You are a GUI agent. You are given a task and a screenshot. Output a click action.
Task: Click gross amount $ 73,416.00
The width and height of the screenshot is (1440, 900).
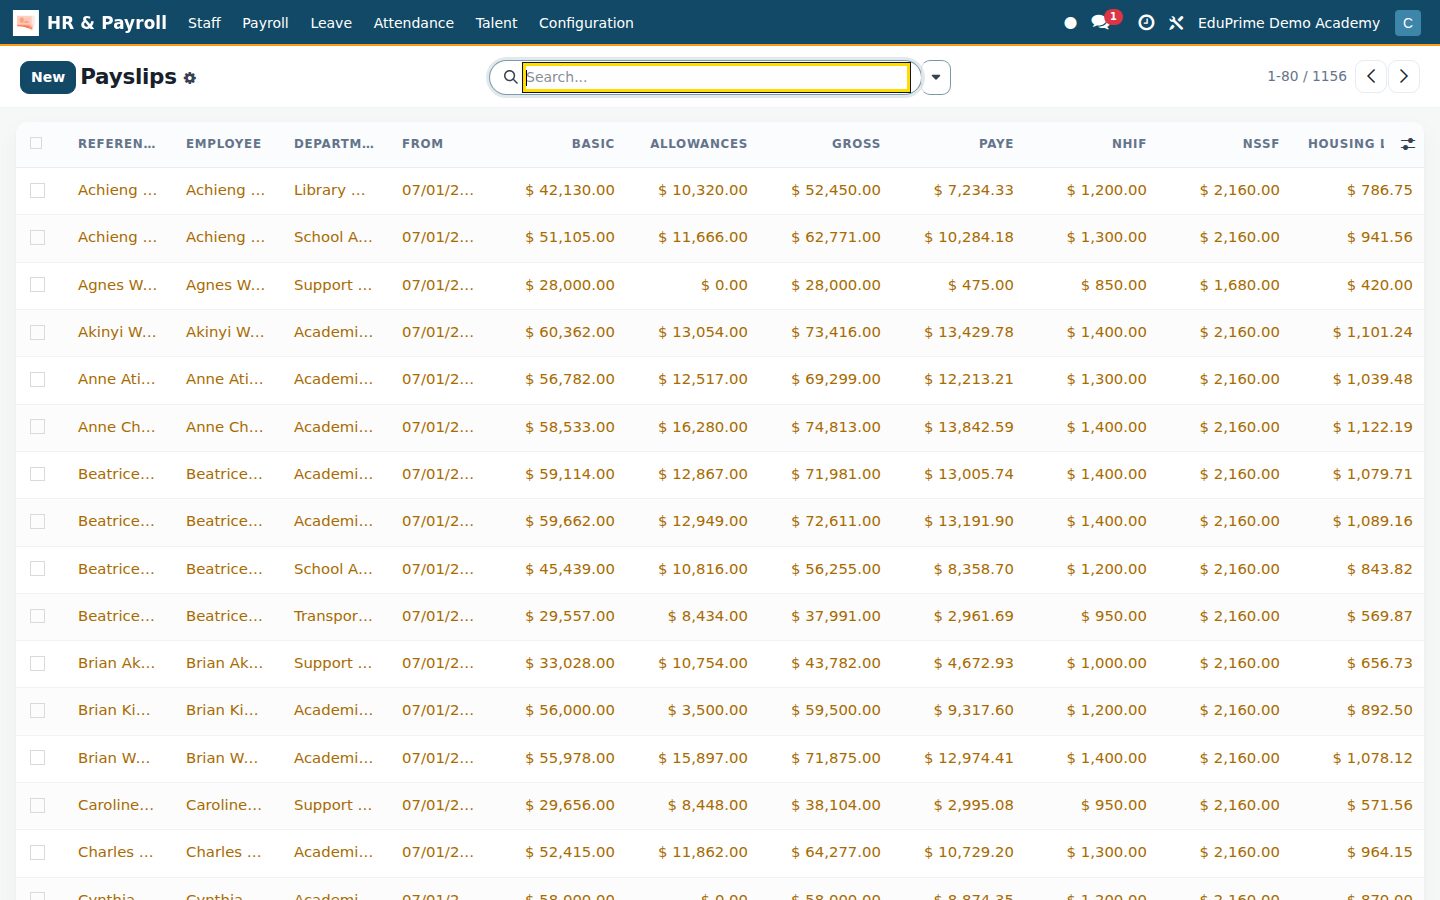click(836, 332)
